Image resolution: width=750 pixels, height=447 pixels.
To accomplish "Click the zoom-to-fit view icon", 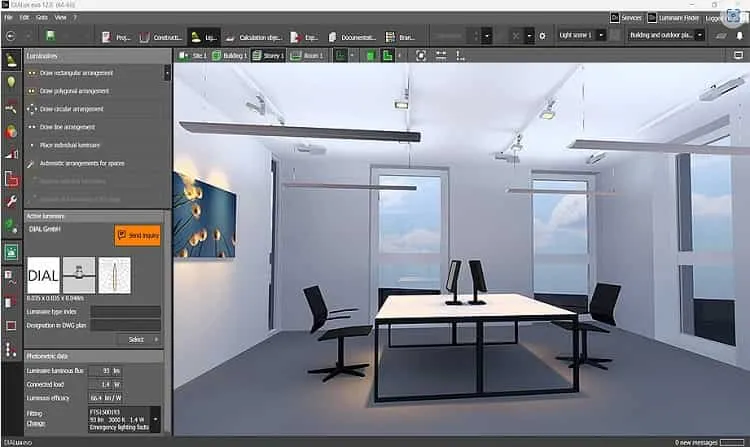I will pos(420,56).
